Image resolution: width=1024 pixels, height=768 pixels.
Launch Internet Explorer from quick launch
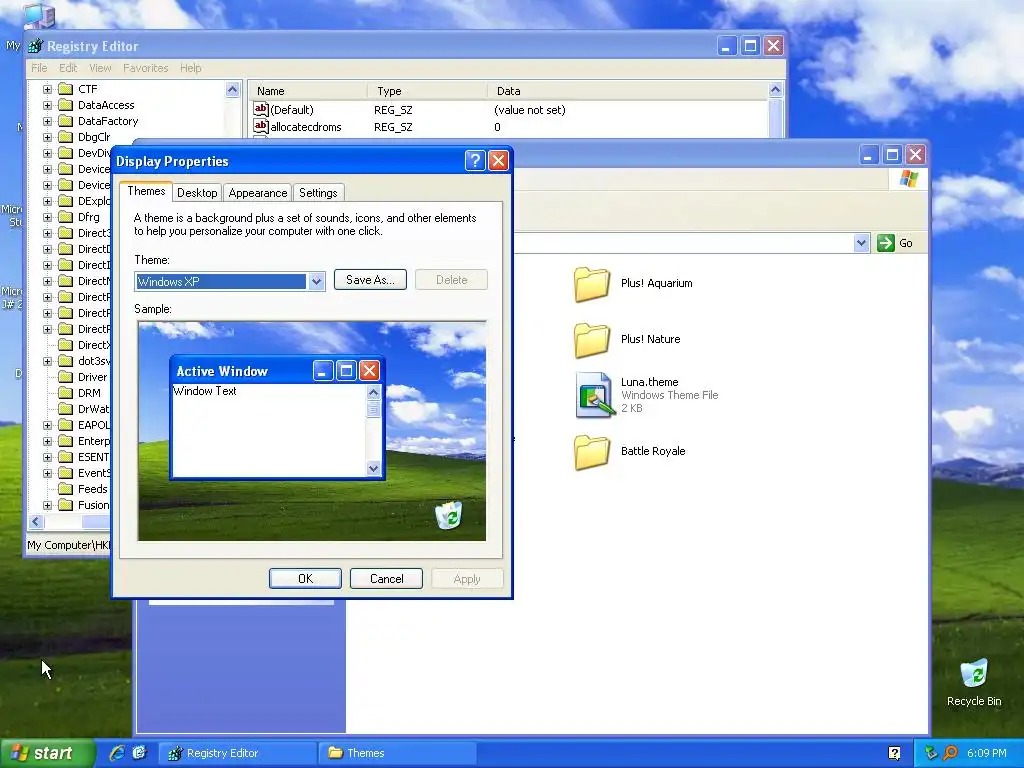117,753
